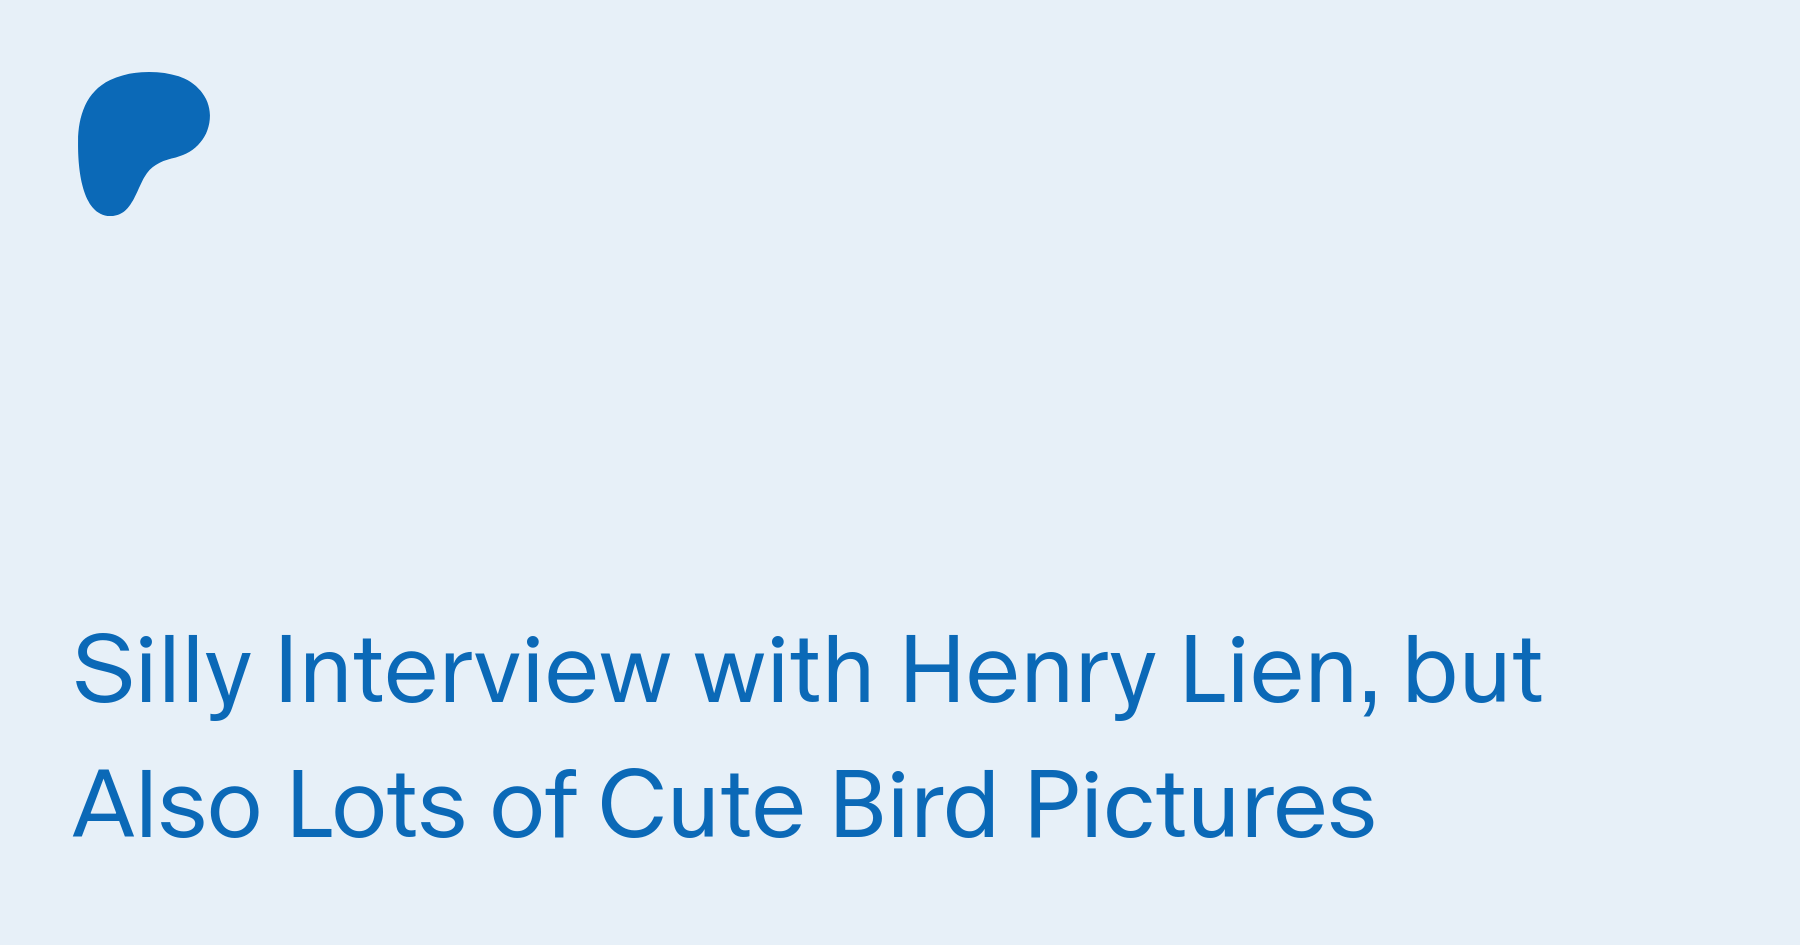Click the surname "Lien," in the title

1280,672
